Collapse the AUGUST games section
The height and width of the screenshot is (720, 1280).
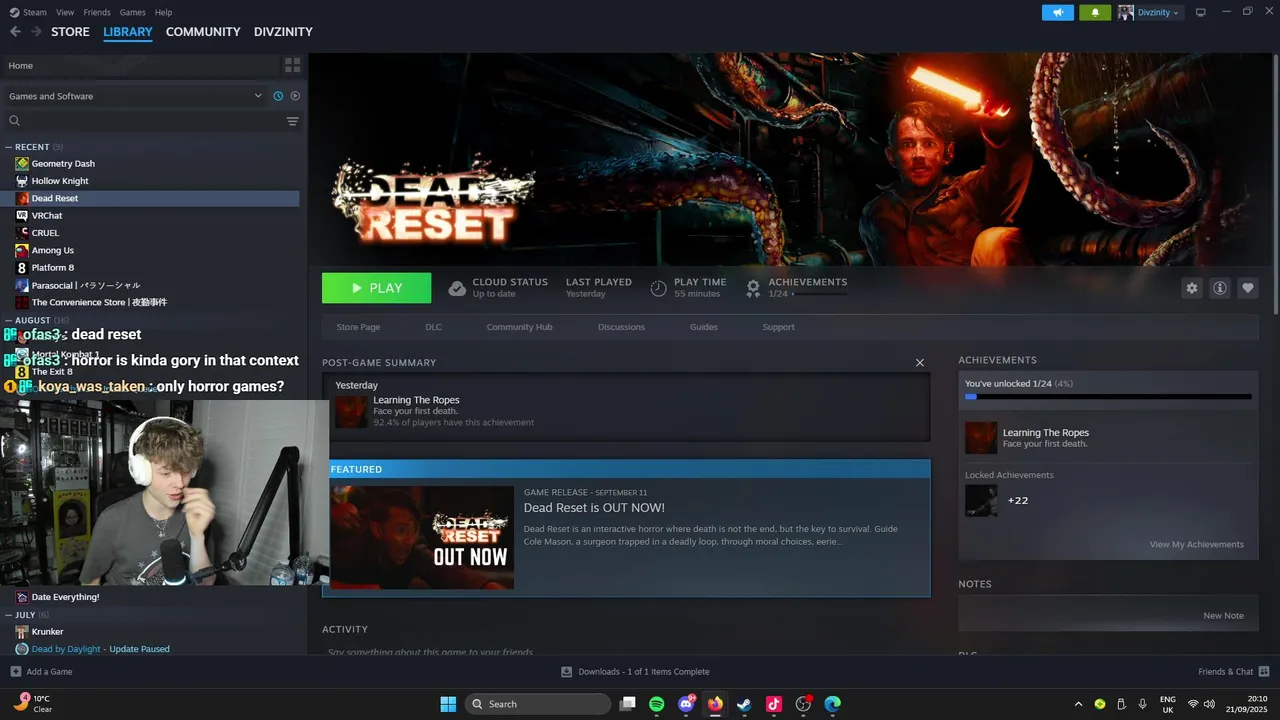(9, 320)
